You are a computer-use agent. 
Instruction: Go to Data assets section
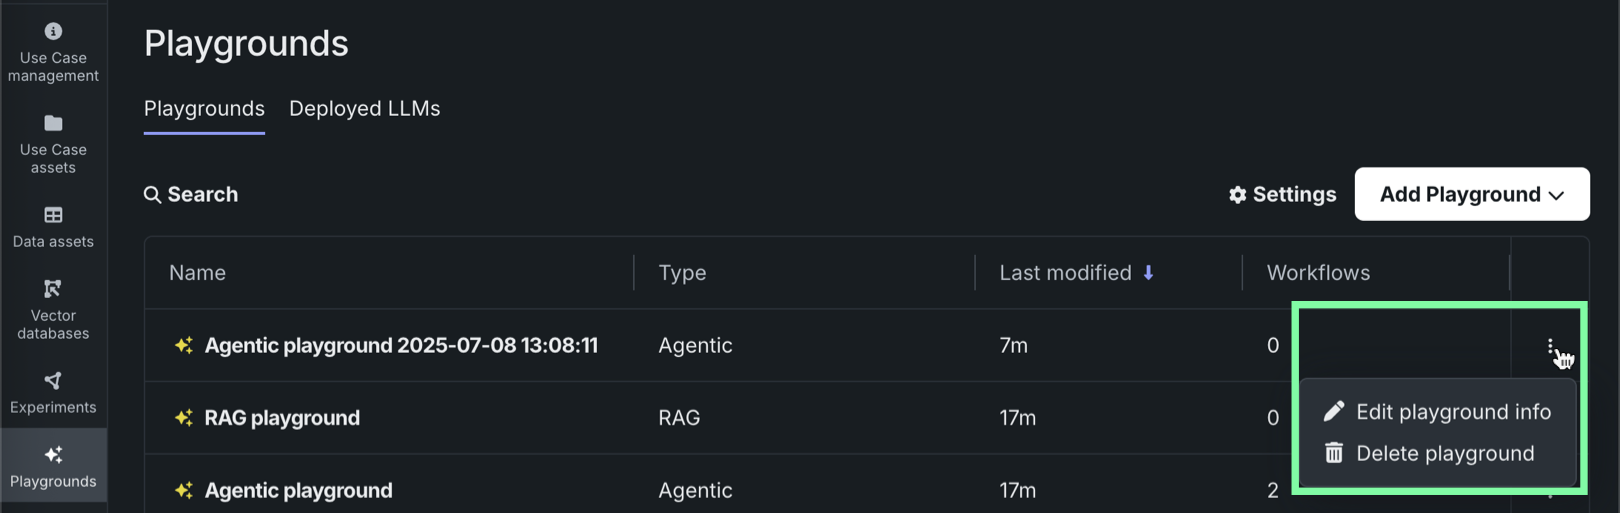tap(53, 226)
